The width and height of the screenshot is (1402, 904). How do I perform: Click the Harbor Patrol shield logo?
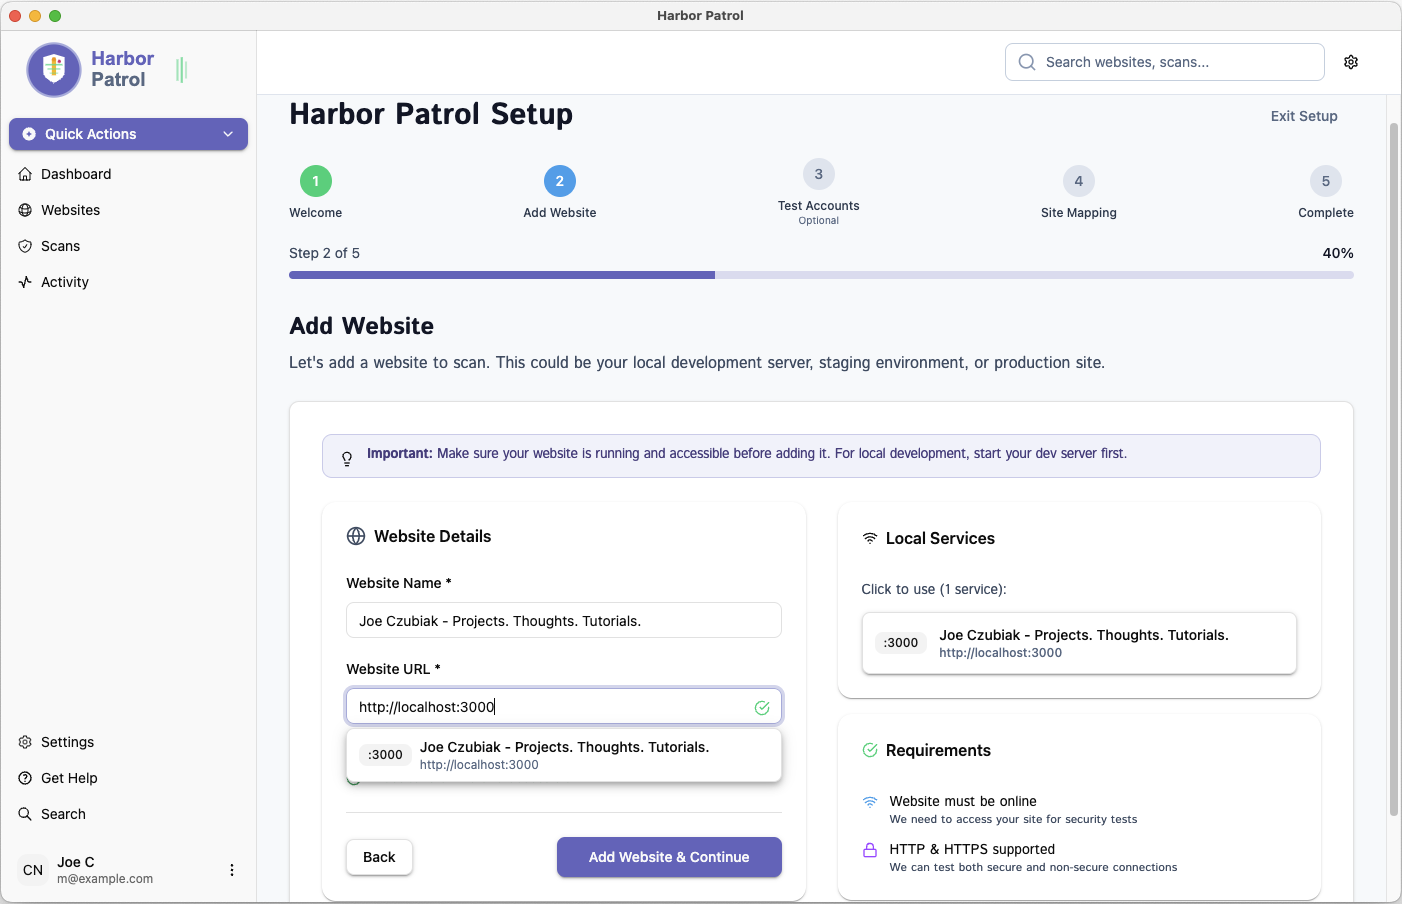click(53, 70)
